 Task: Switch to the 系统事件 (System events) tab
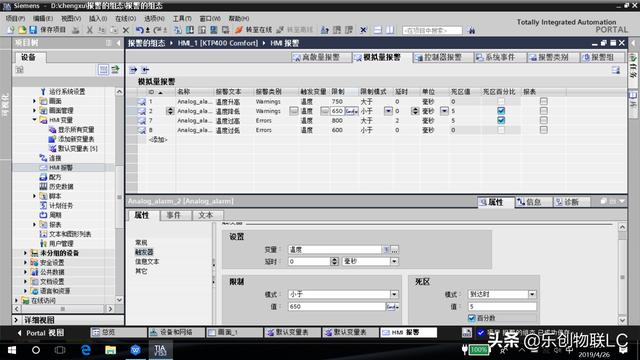500,58
